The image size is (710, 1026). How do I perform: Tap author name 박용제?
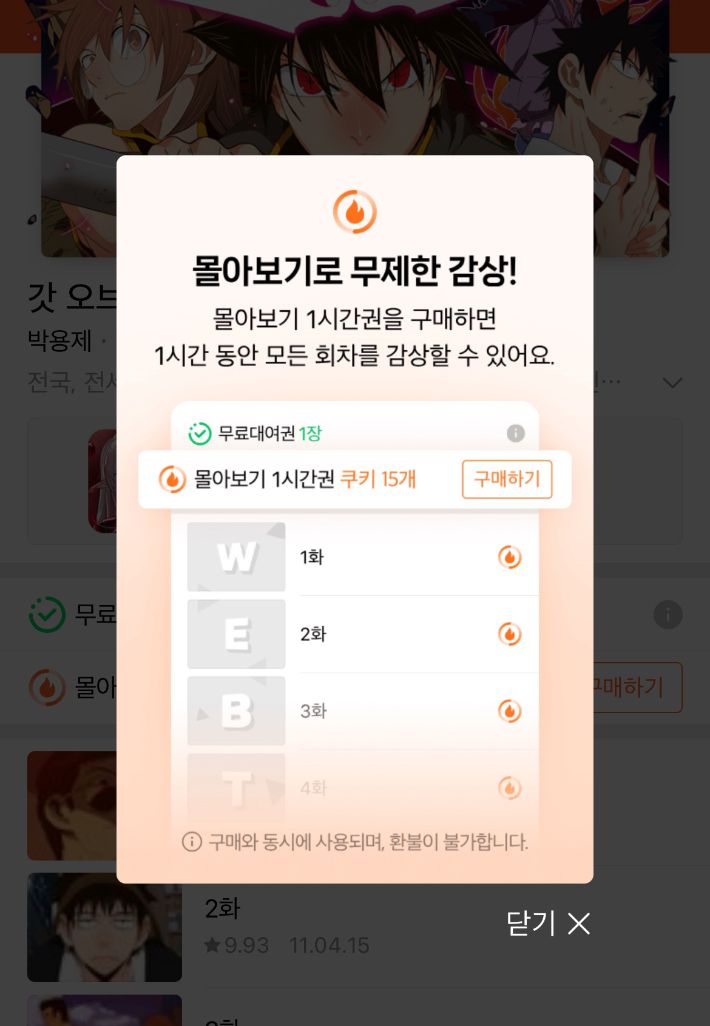pos(60,341)
